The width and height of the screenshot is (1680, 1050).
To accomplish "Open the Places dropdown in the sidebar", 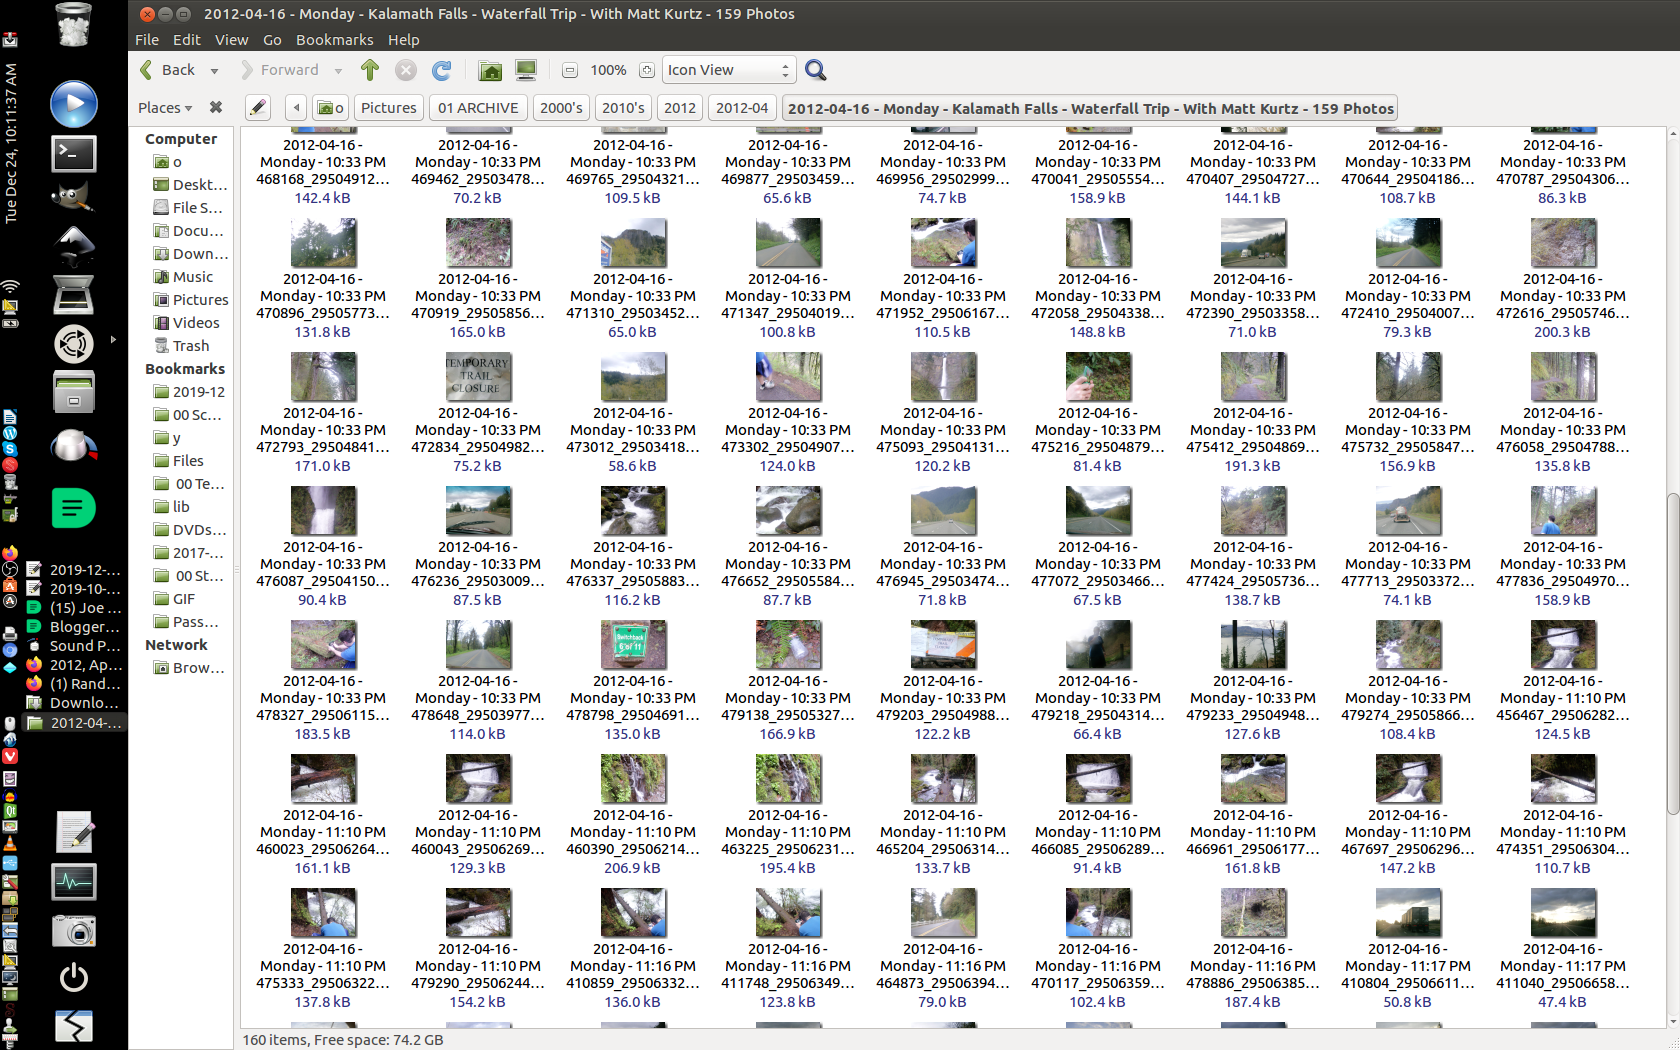I will 163,107.
